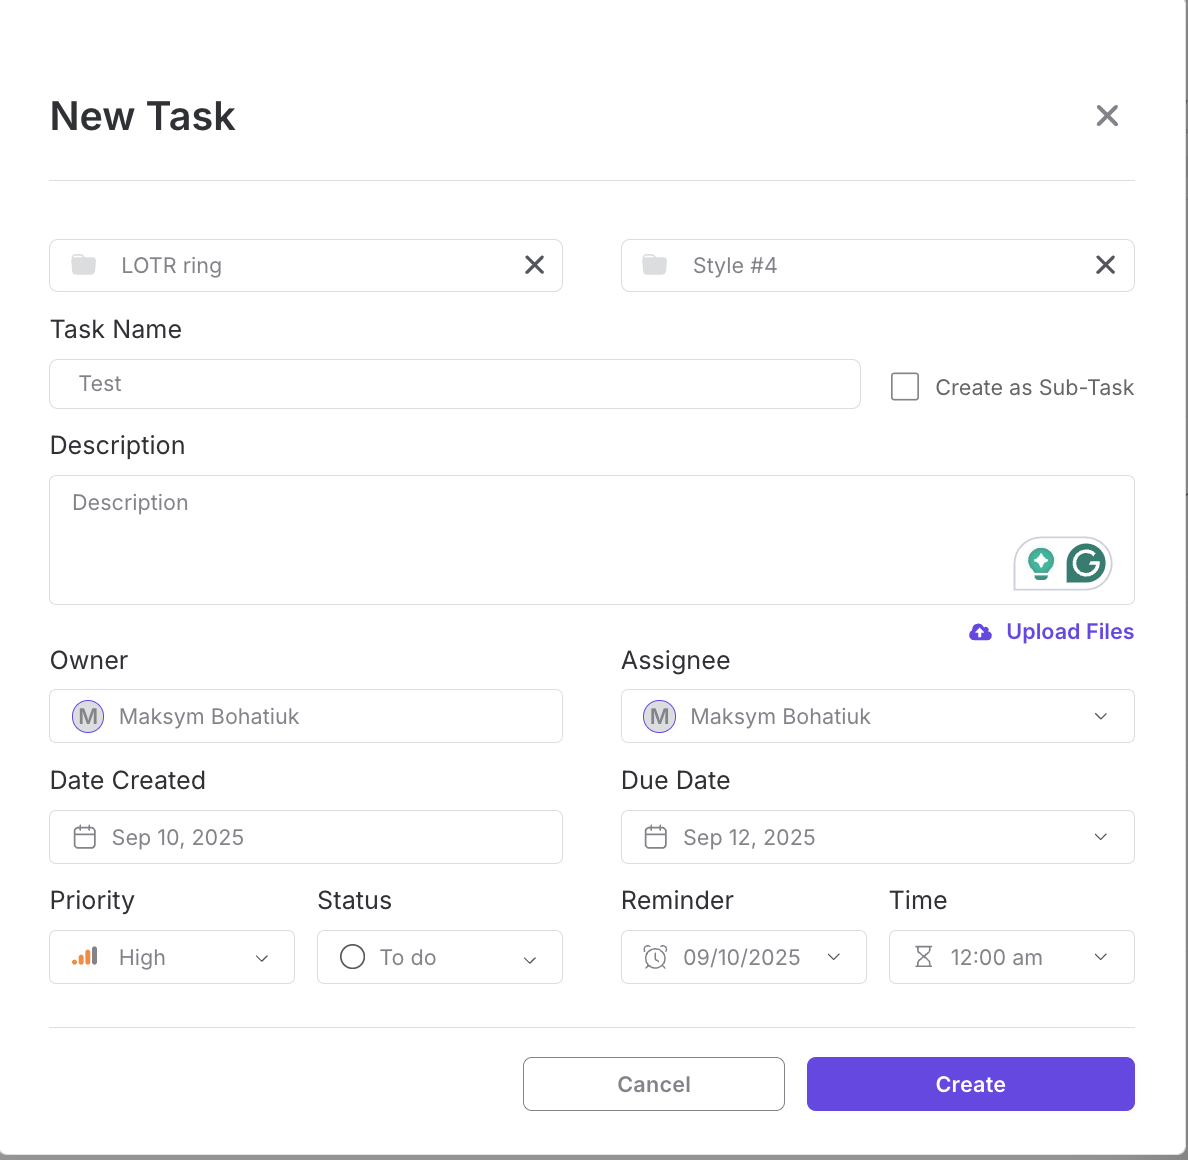This screenshot has width=1188, height=1160.
Task: Remove the Style #4 selection
Action: [x=1105, y=265]
